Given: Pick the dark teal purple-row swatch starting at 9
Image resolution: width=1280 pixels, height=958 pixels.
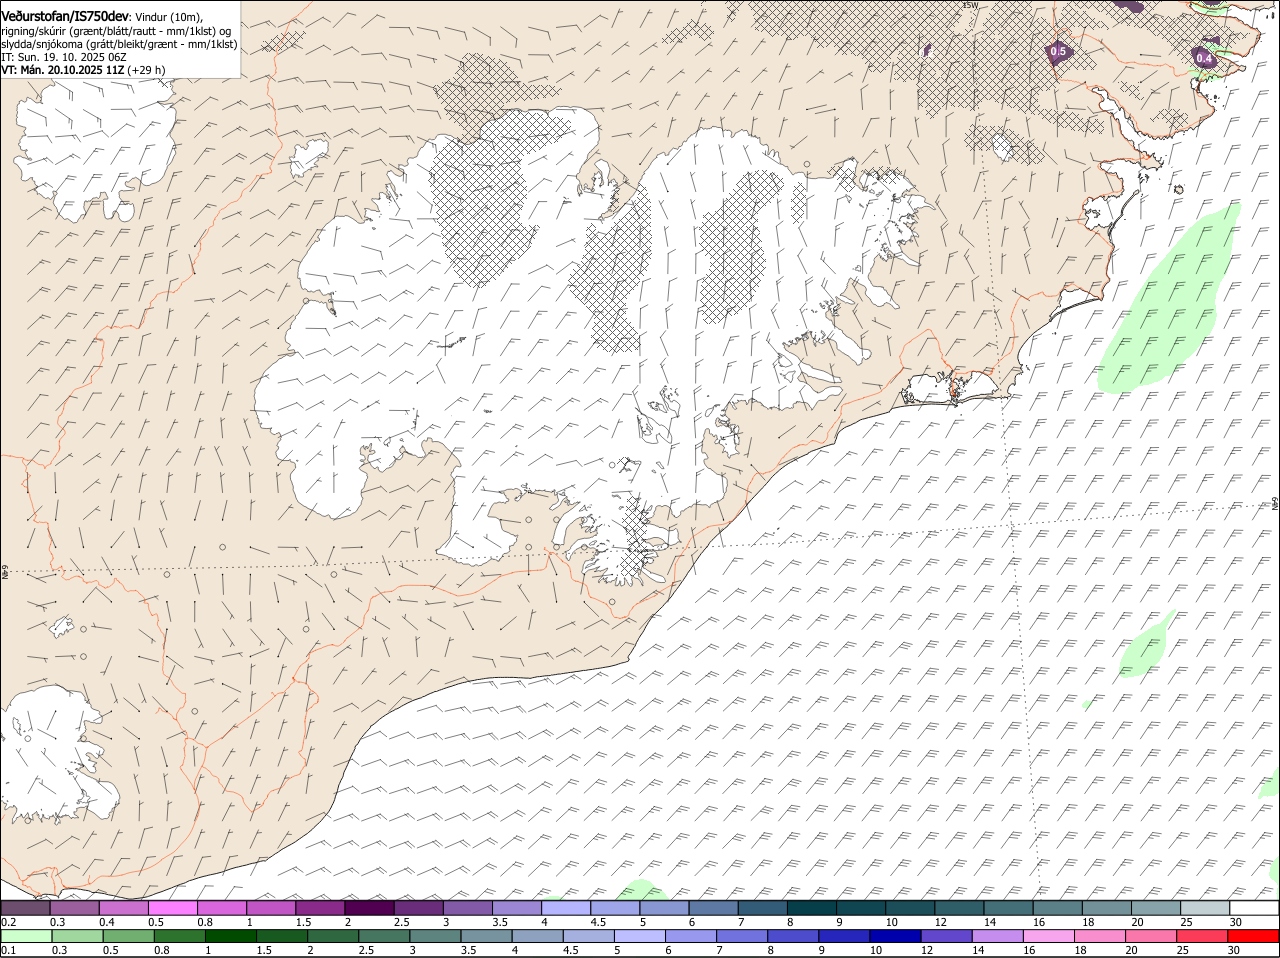Looking at the screenshot, I should pyautogui.click(x=861, y=908).
